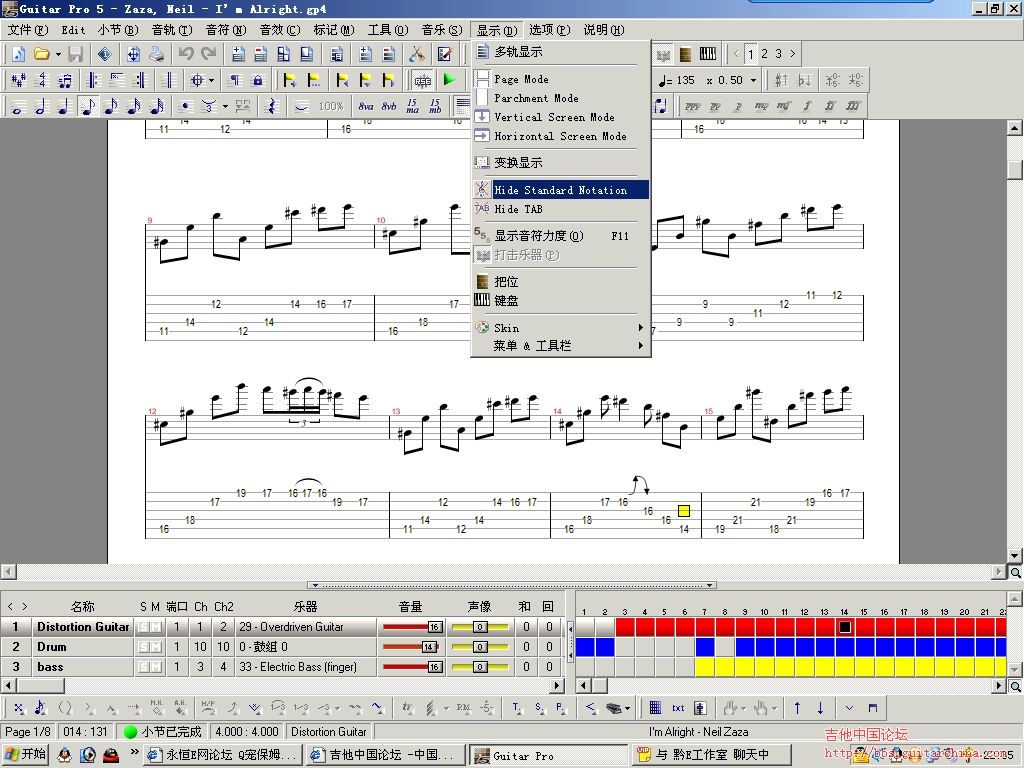
Task: Go to page 3 in toolbar
Action: (x=778, y=54)
